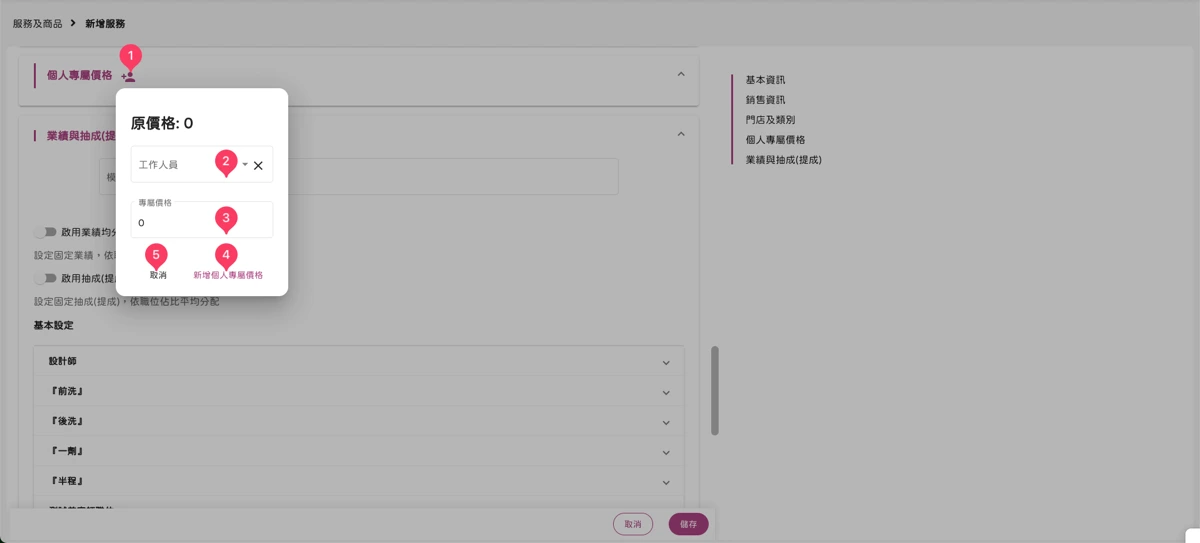Jump to 個人專屬價格 in side navigation

click(x=775, y=140)
